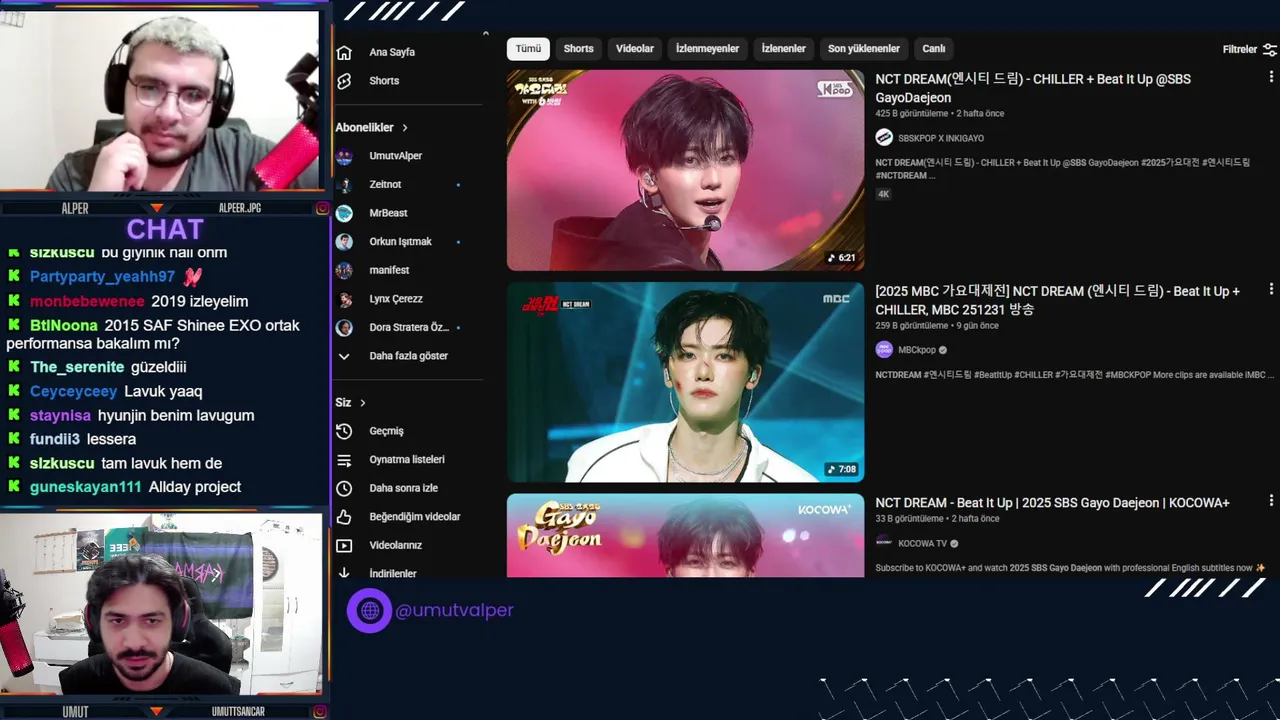Viewport: 1280px width, 720px height.
Task: Click chat username Ceyceyceey
Action: point(73,391)
